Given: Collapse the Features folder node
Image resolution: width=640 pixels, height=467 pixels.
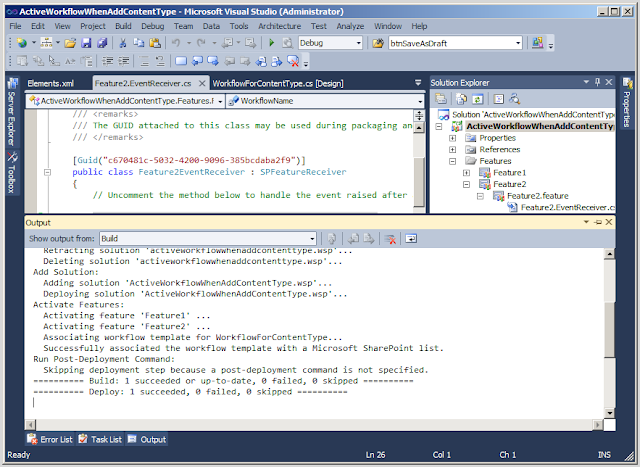Looking at the screenshot, I should pos(453,161).
